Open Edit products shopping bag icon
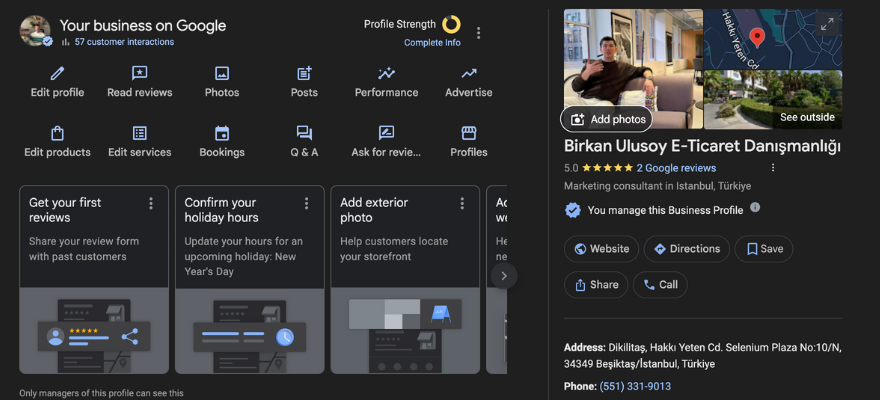The image size is (880, 400). 57,133
